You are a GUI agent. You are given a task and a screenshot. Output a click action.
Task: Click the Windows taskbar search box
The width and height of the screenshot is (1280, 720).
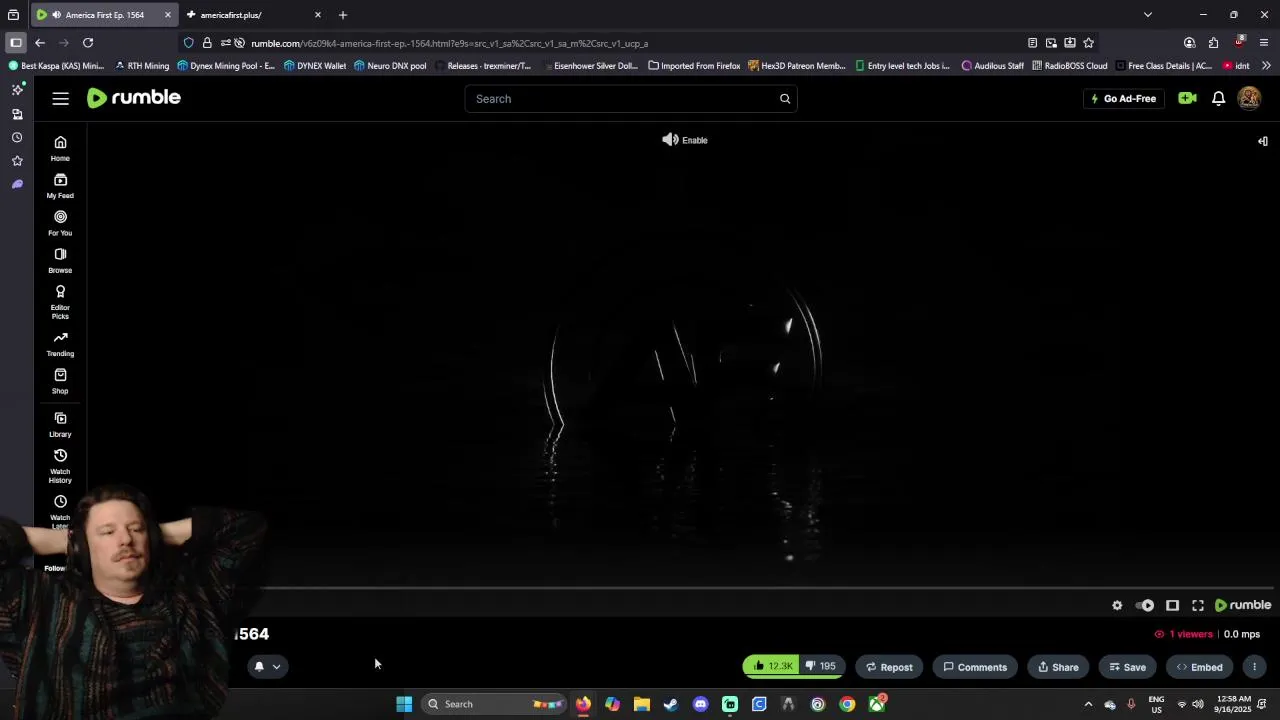tap(494, 704)
